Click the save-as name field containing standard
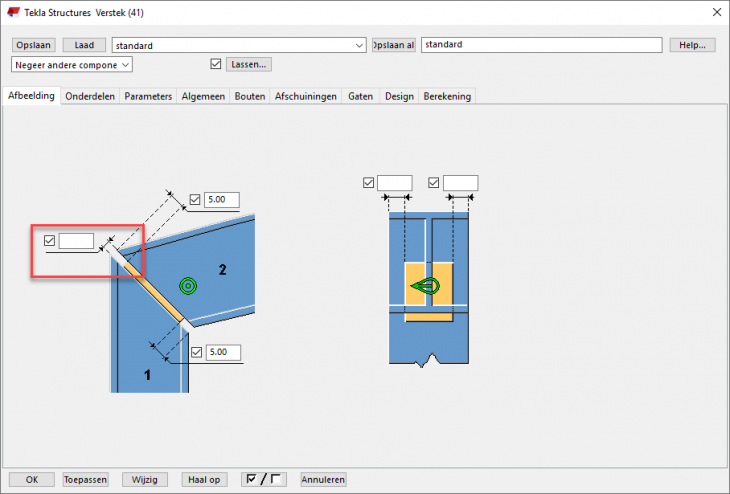The width and height of the screenshot is (730, 494). 541,45
